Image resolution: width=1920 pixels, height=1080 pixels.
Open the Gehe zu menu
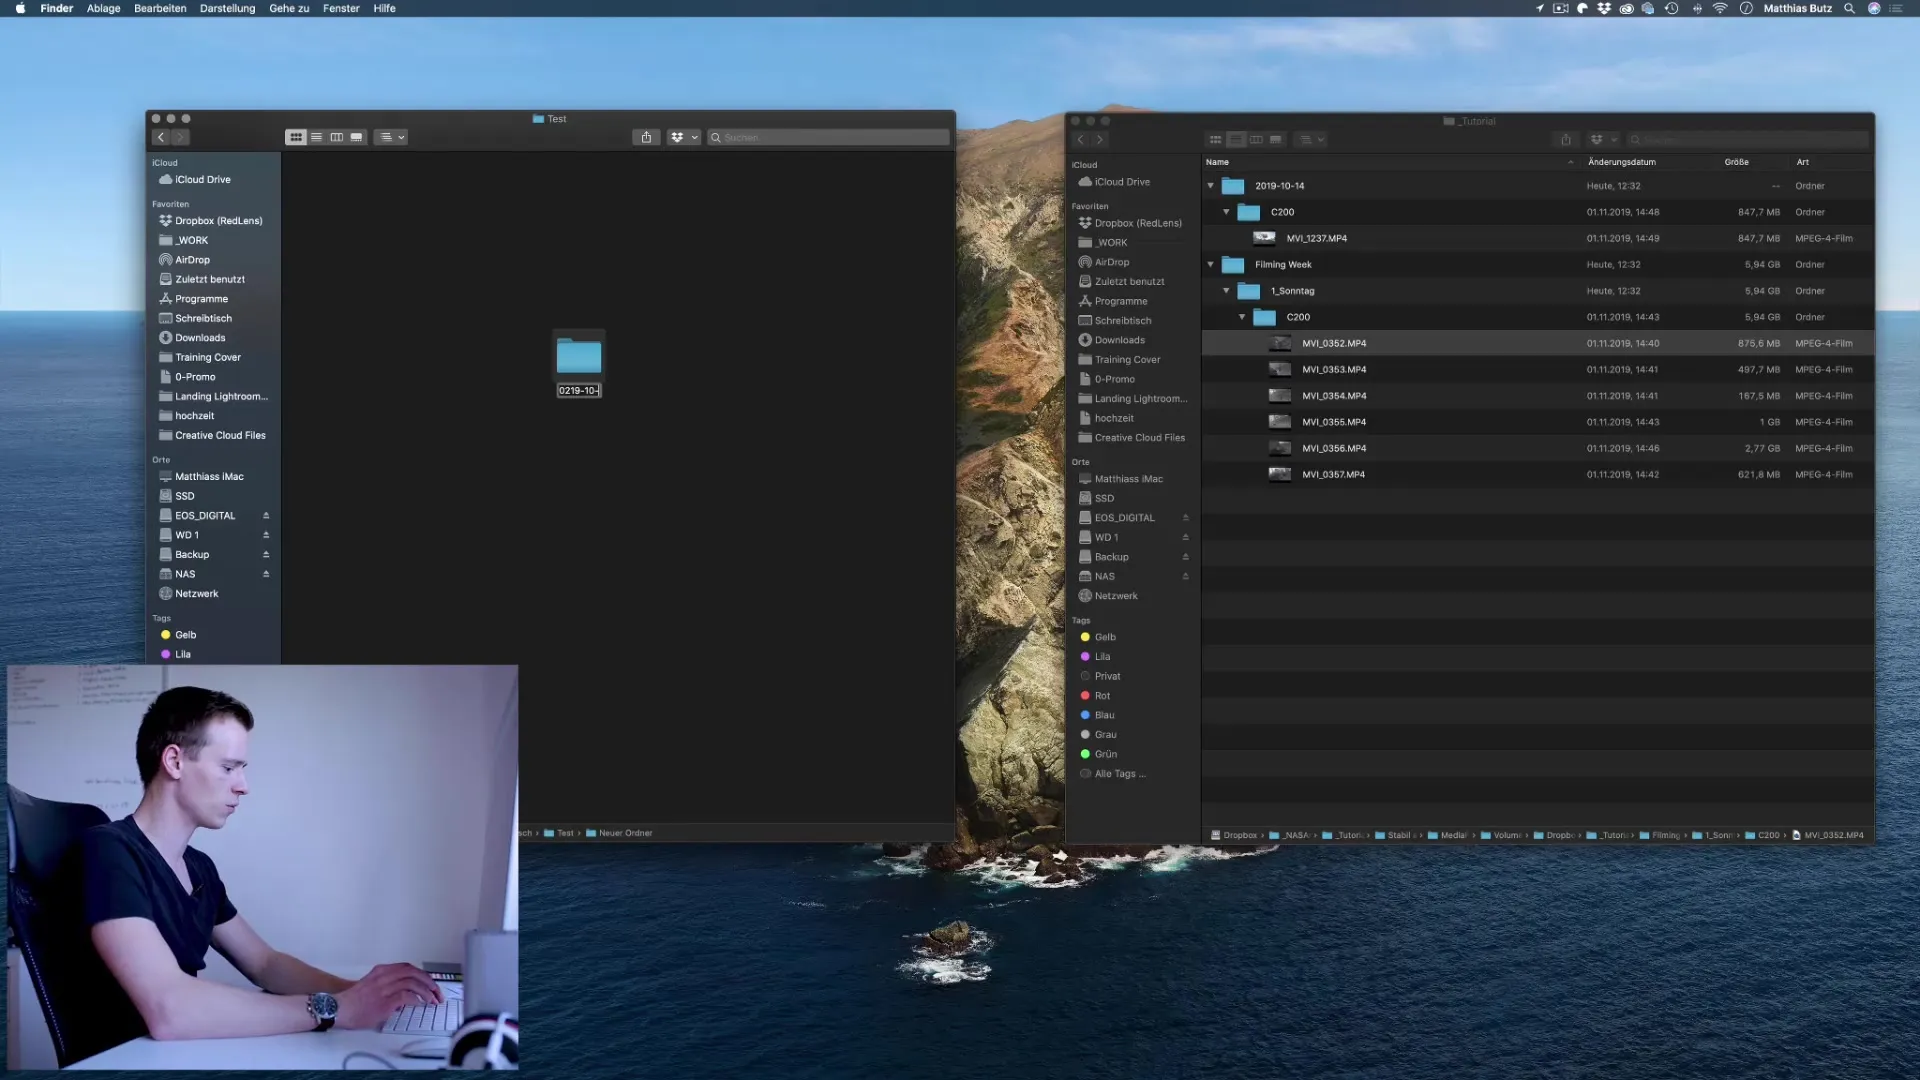tap(289, 8)
